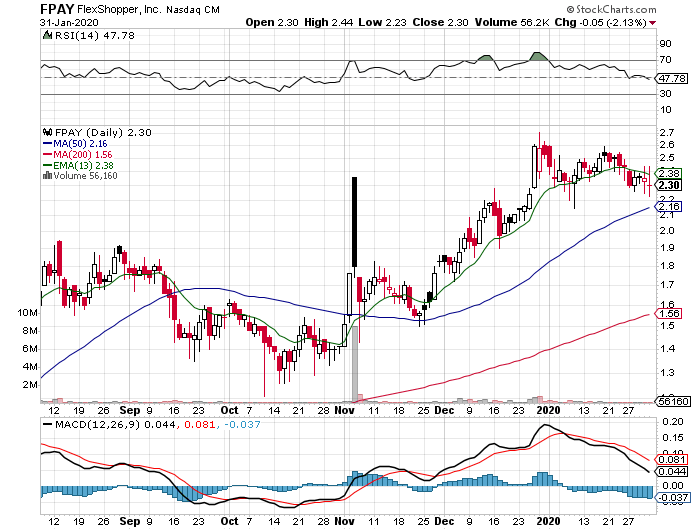Screen dimensions: 700x530
Task: Click the blue MA(50) legend line
Action: coord(45,145)
